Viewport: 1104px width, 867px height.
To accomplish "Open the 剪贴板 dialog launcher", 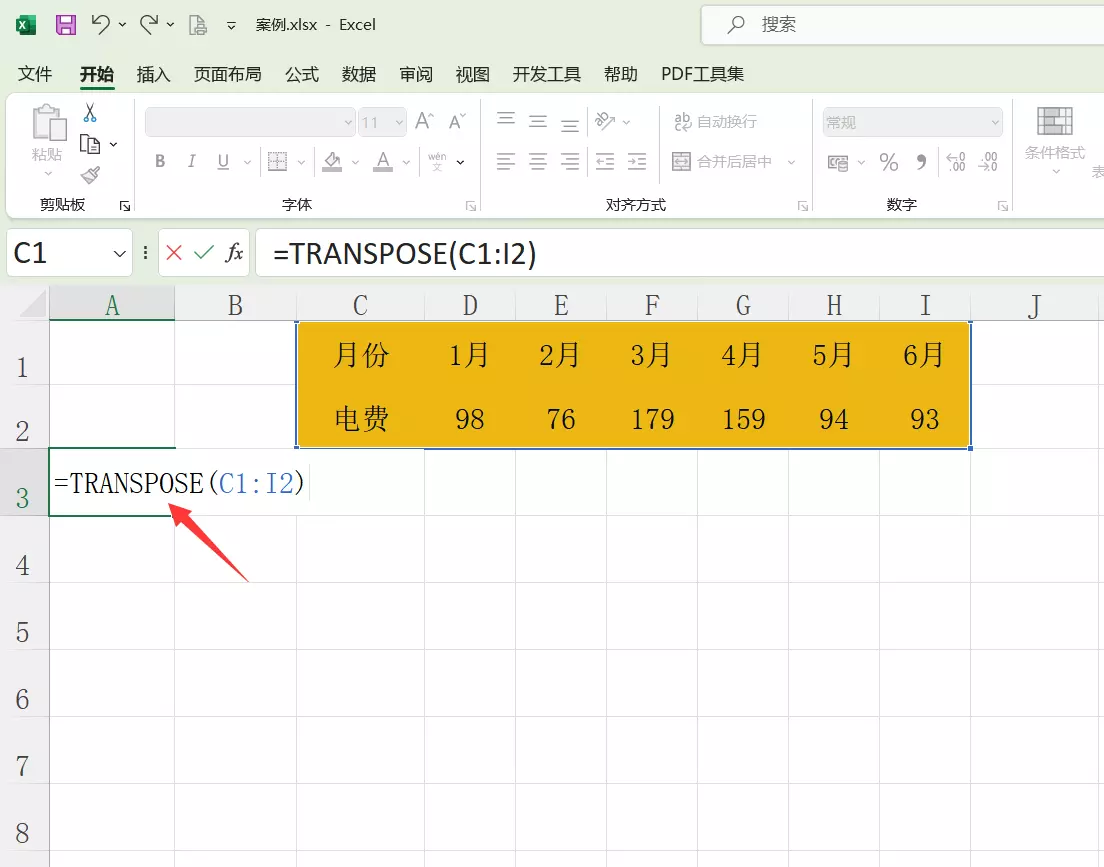I will coord(125,206).
